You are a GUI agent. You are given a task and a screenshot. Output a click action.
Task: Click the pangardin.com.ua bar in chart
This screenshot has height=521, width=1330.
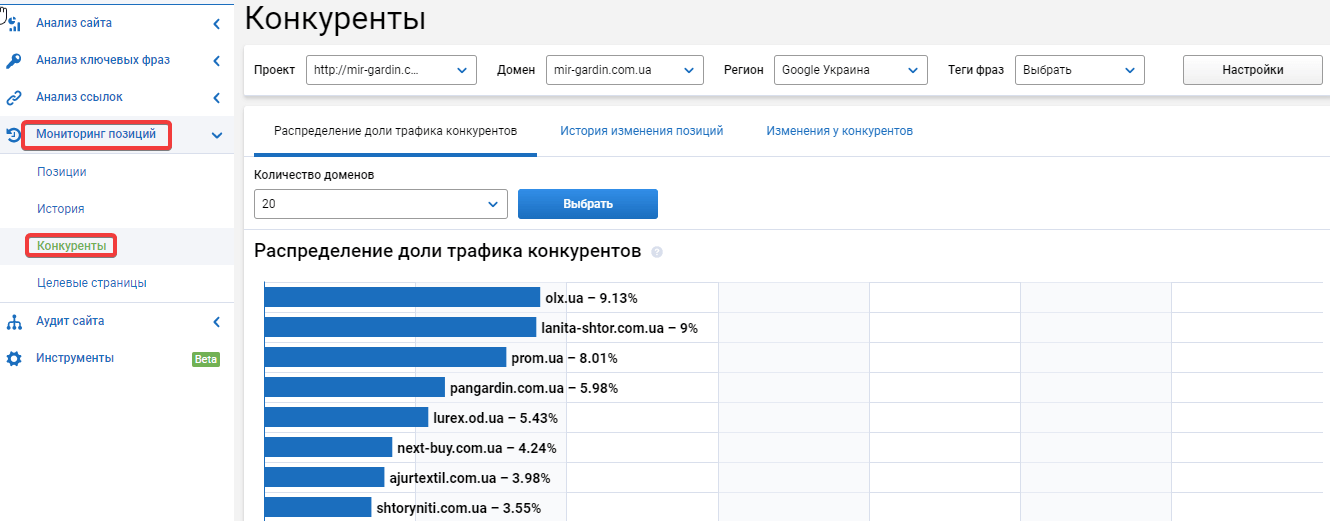click(x=355, y=387)
